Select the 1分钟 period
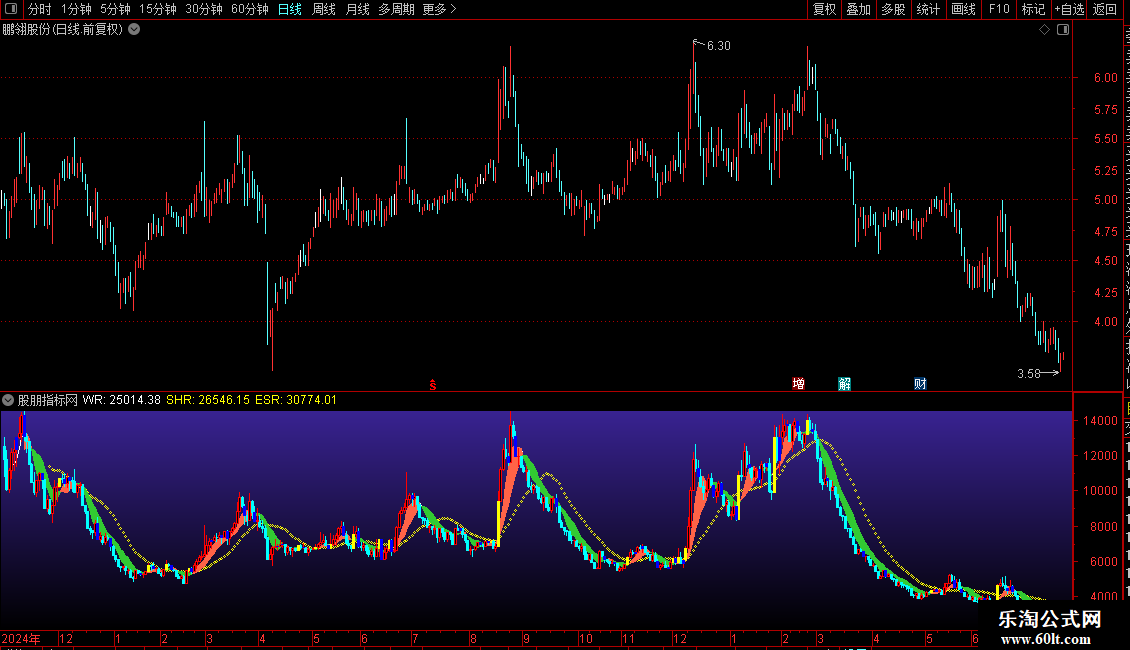This screenshot has width=1130, height=650. [76, 9]
